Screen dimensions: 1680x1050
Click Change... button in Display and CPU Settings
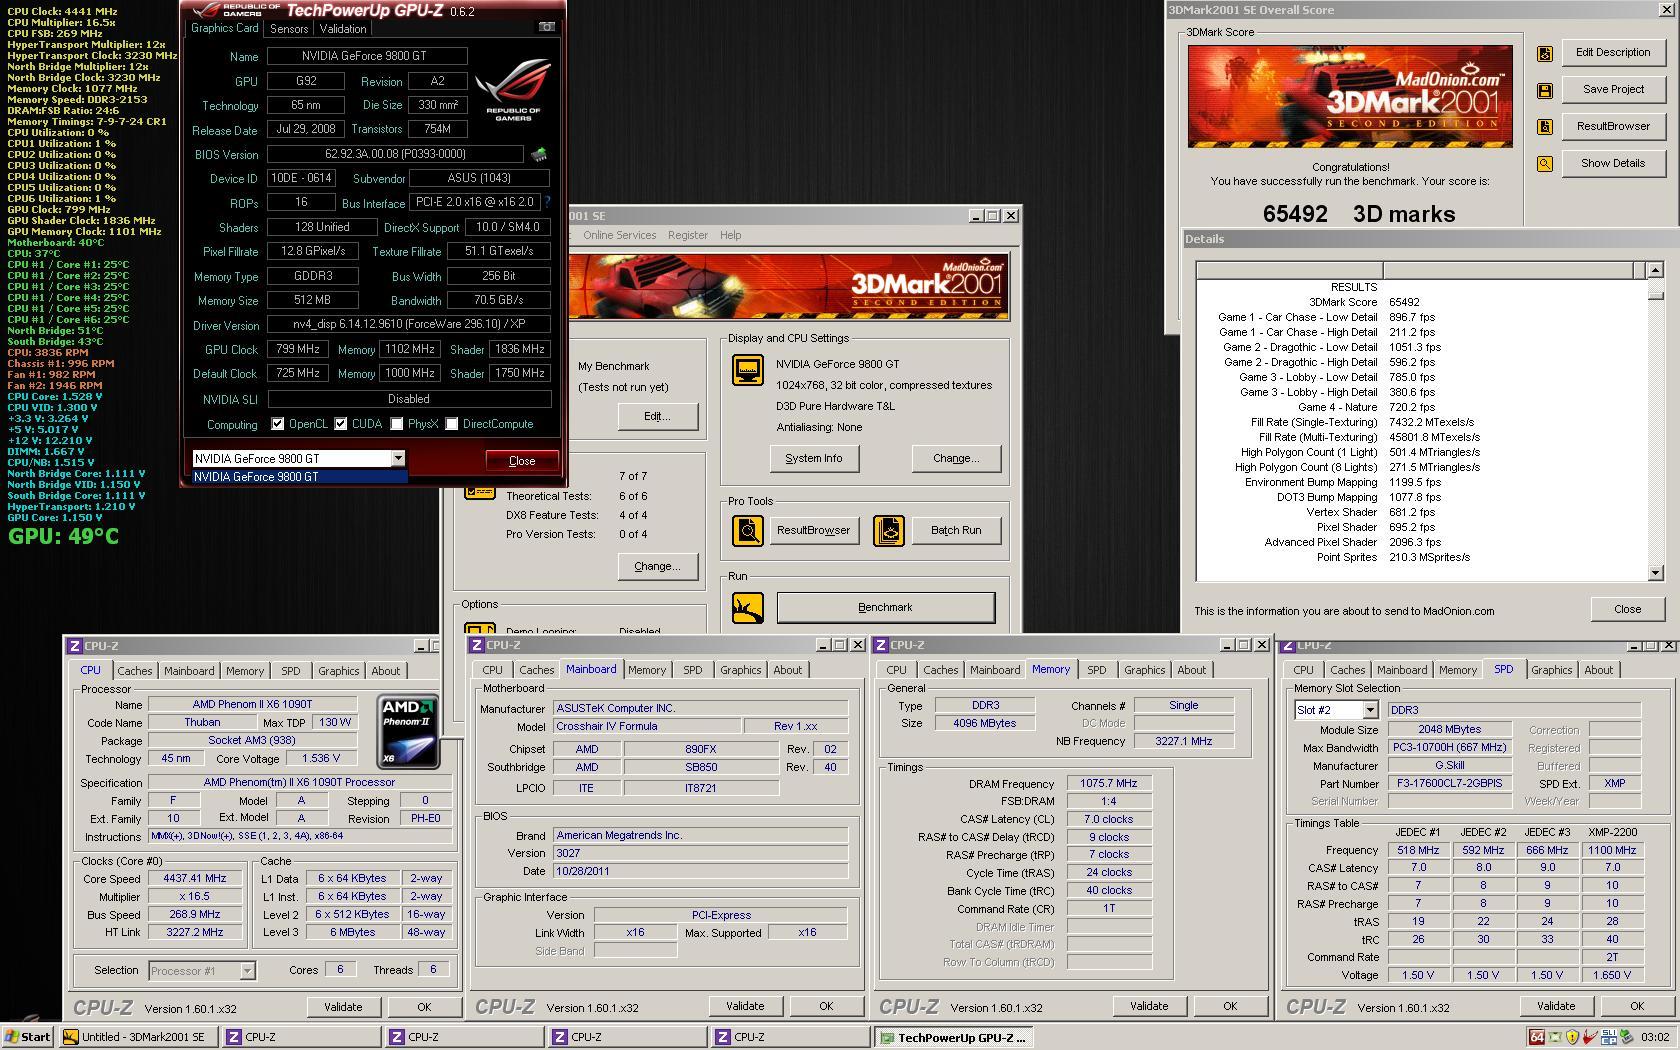(x=956, y=459)
